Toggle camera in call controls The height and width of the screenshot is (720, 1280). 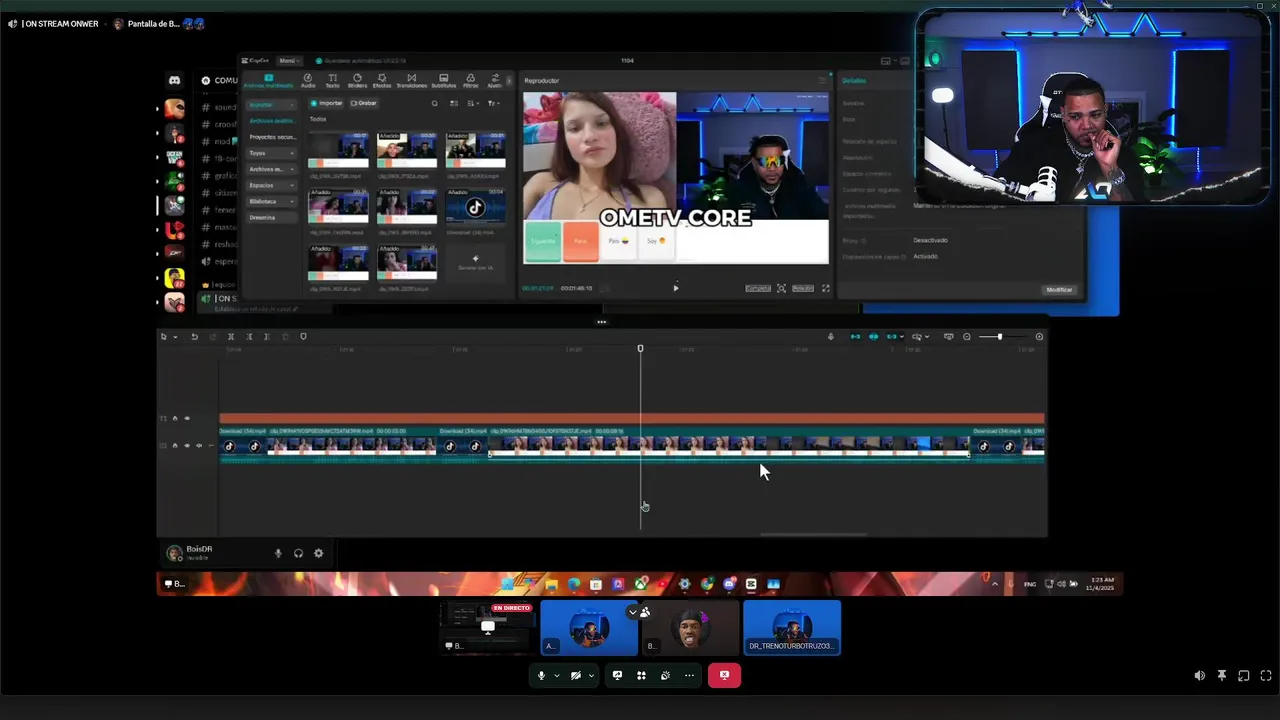(x=575, y=675)
